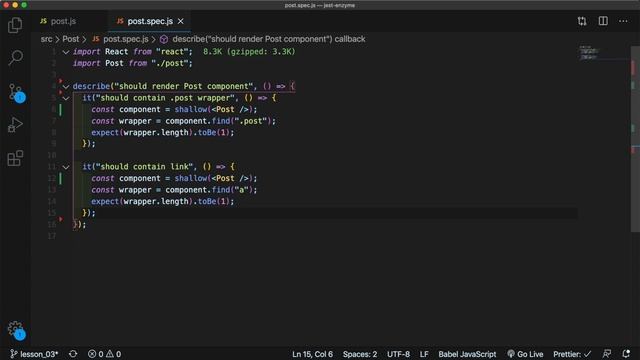Change encoding via UTF-8

(x=398, y=354)
